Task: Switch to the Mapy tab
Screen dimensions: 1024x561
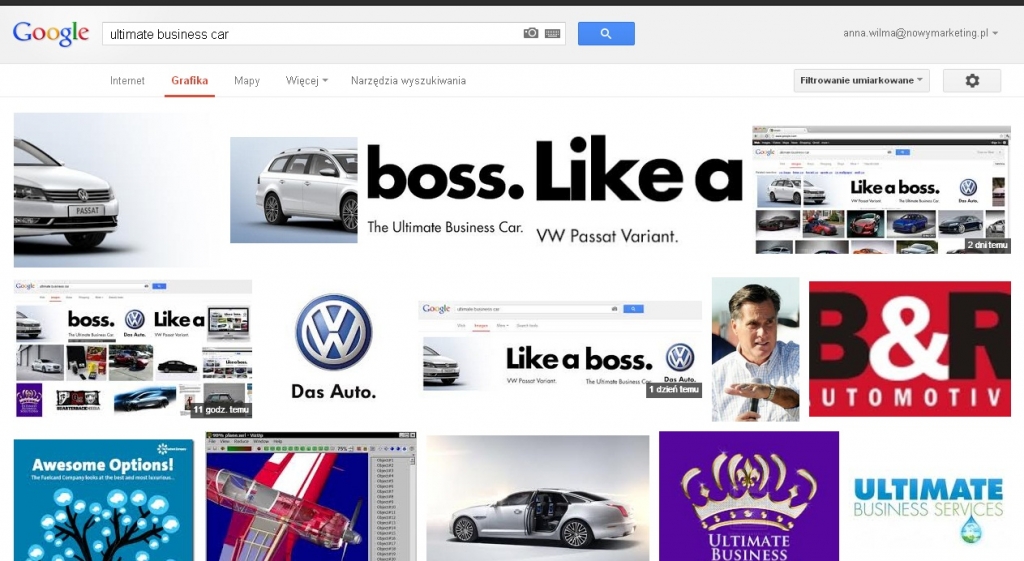Action: [x=247, y=81]
